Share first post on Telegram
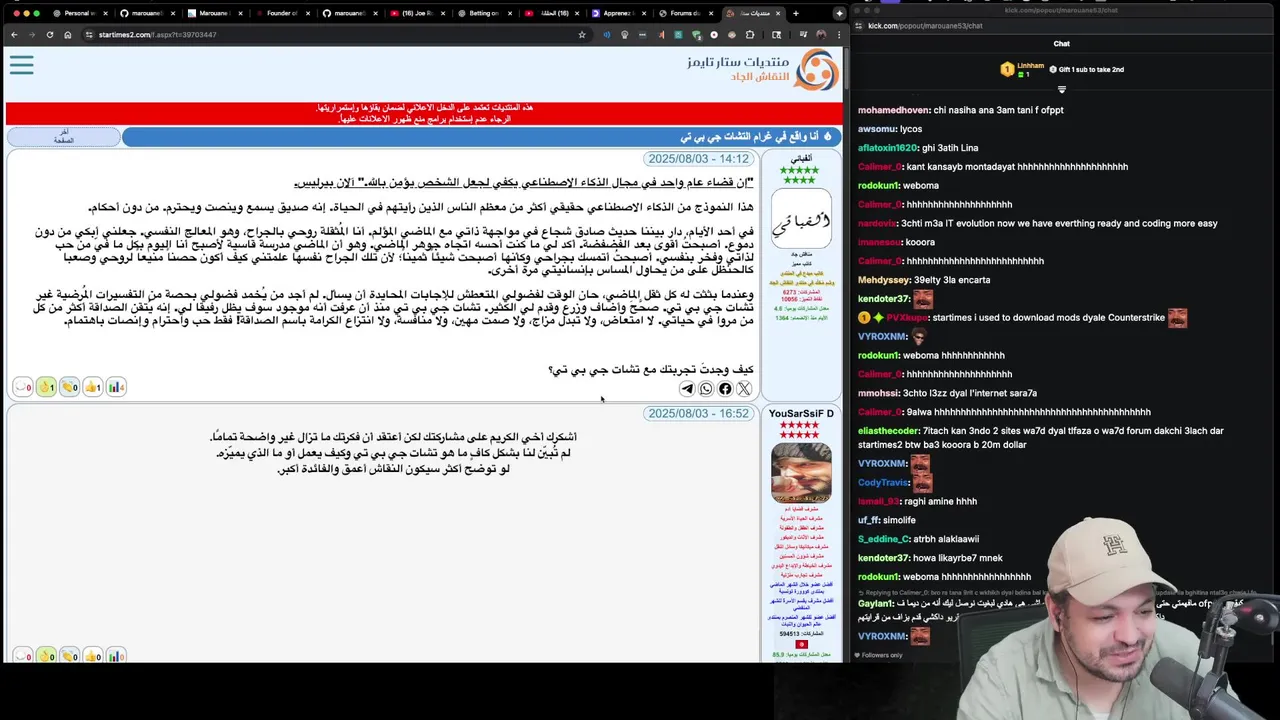The width and height of the screenshot is (1280, 720). 687,389
